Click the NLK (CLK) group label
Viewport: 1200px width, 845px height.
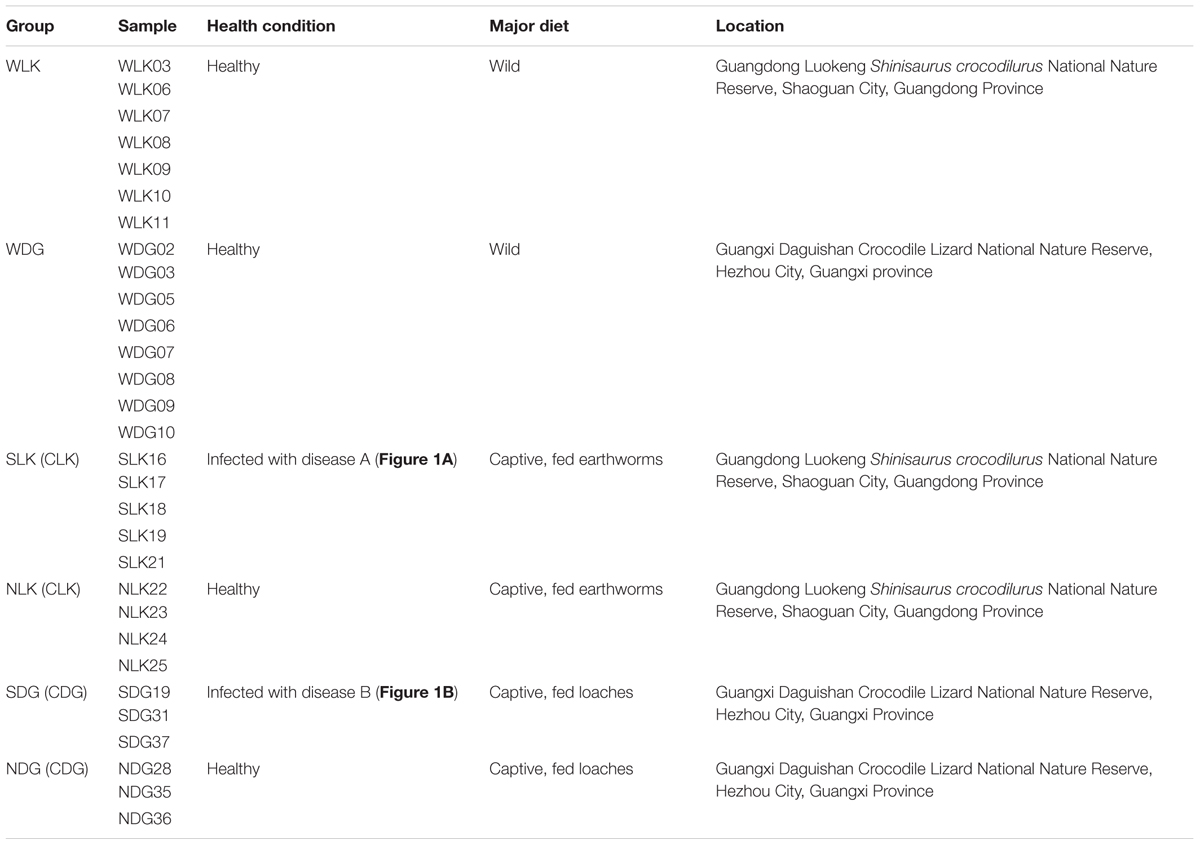(x=46, y=590)
